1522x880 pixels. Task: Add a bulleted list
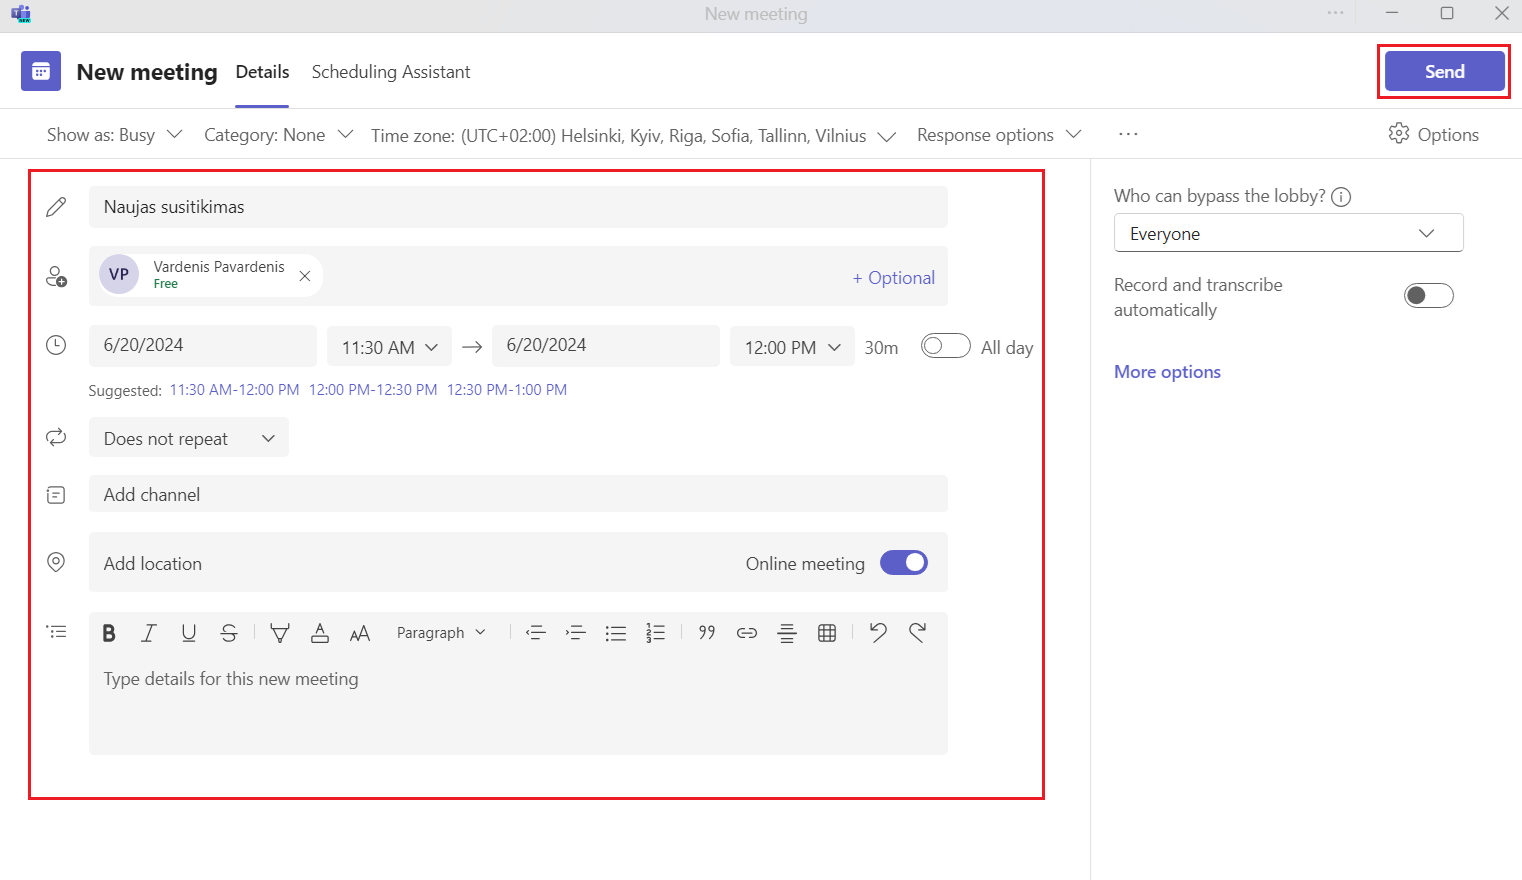616,633
